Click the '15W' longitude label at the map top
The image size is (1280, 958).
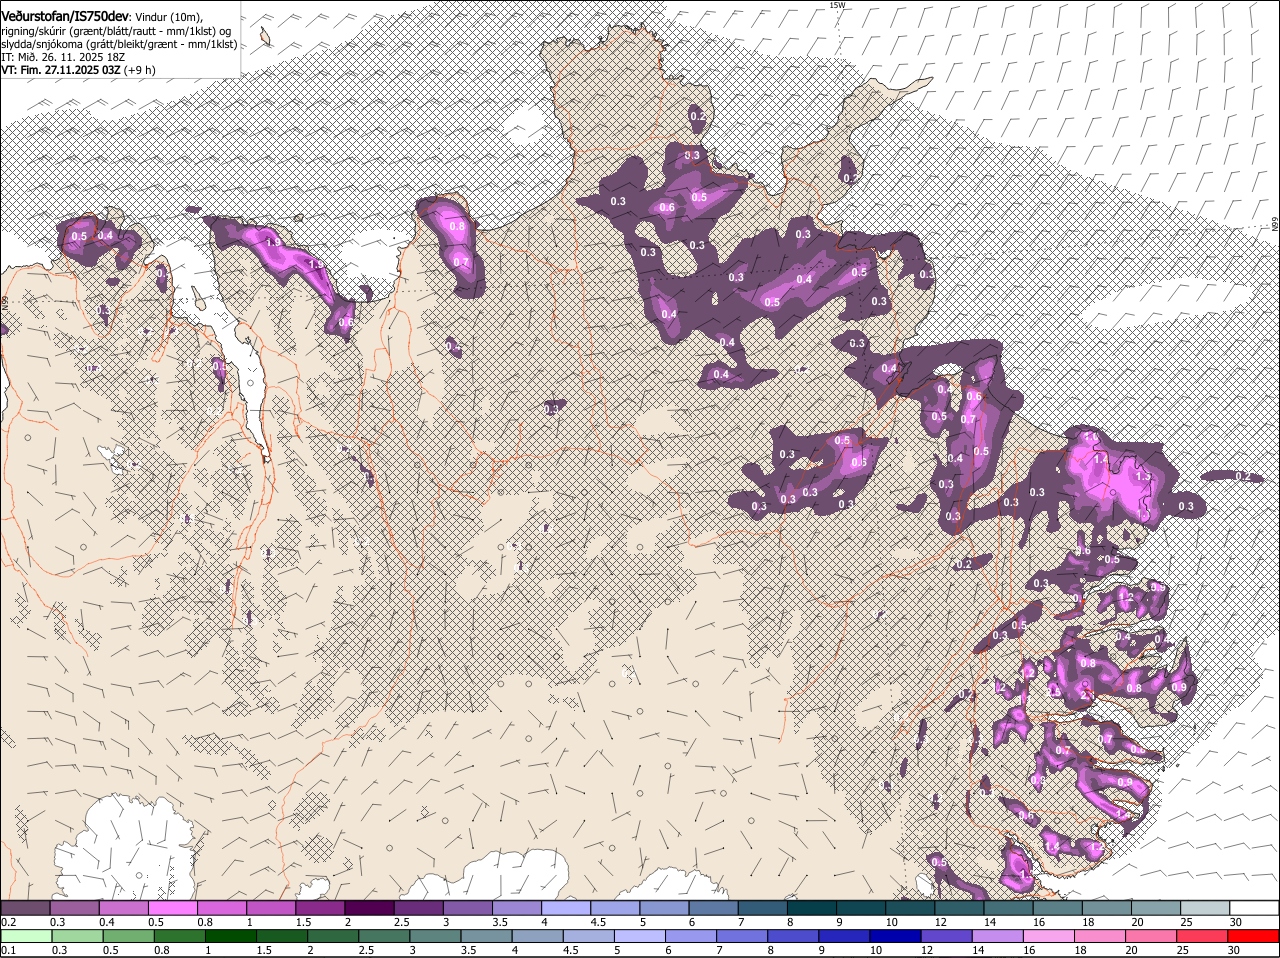point(837,5)
